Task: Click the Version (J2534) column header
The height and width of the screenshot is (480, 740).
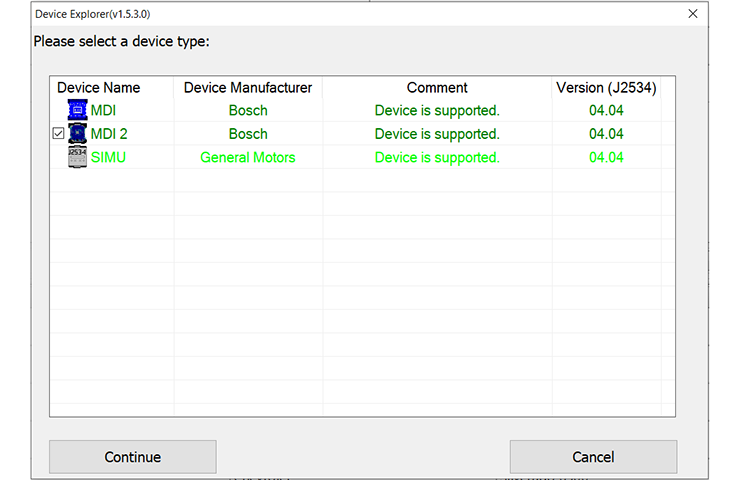Action: coord(606,88)
